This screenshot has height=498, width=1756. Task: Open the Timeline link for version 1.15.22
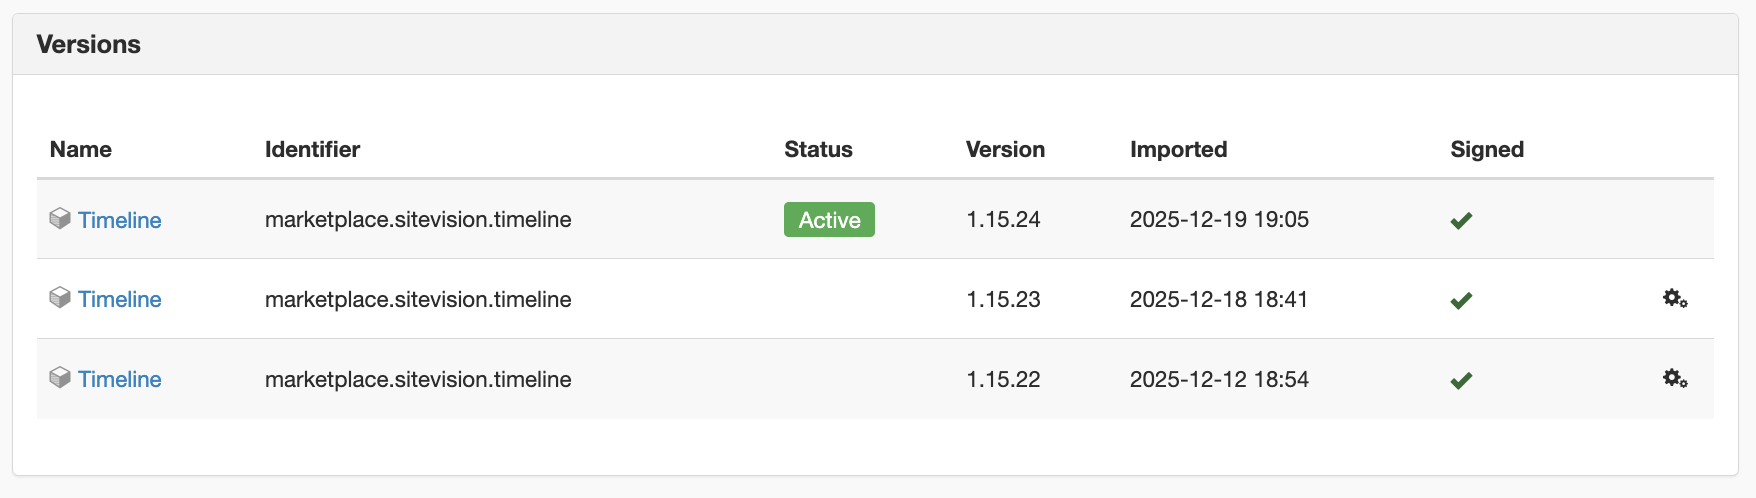[119, 379]
